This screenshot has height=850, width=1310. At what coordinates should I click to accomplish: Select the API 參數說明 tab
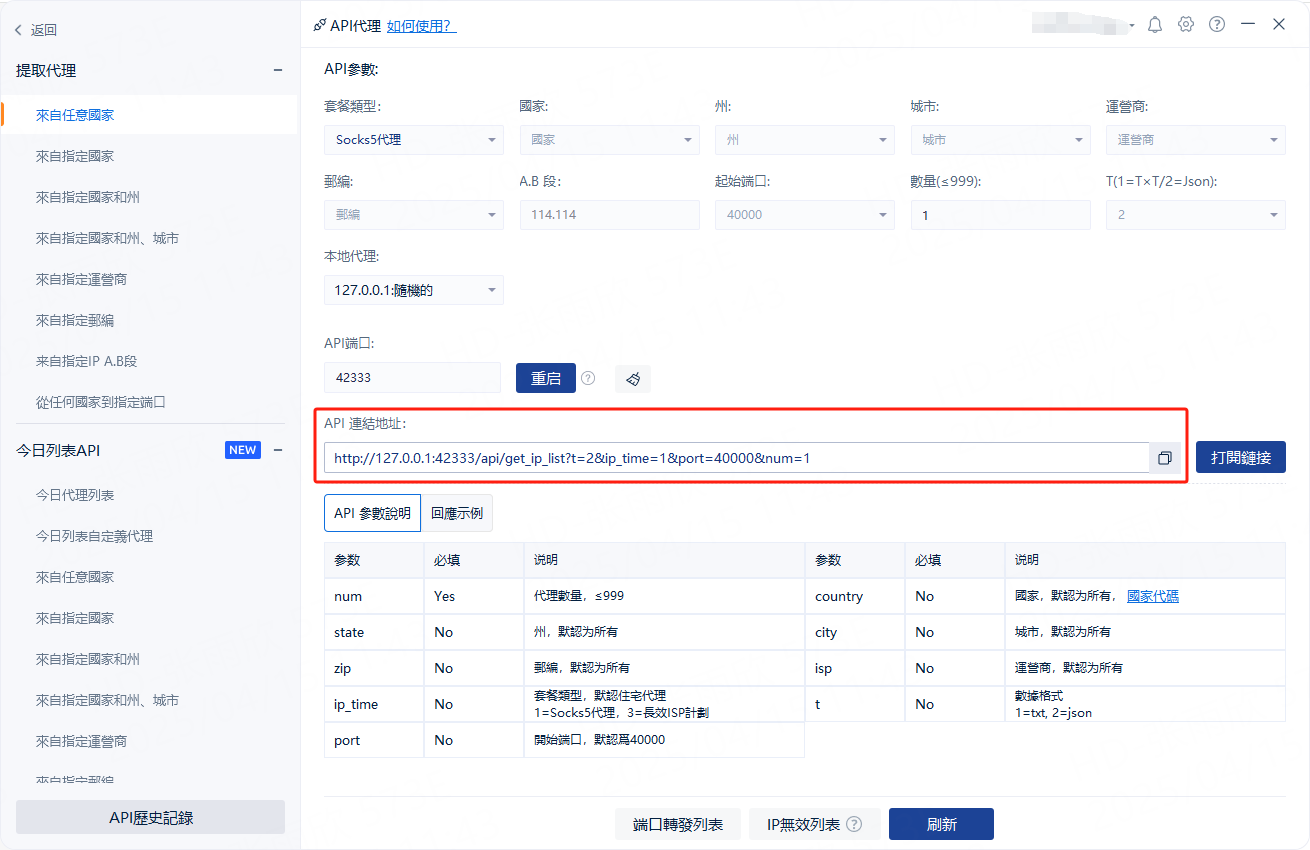372,513
